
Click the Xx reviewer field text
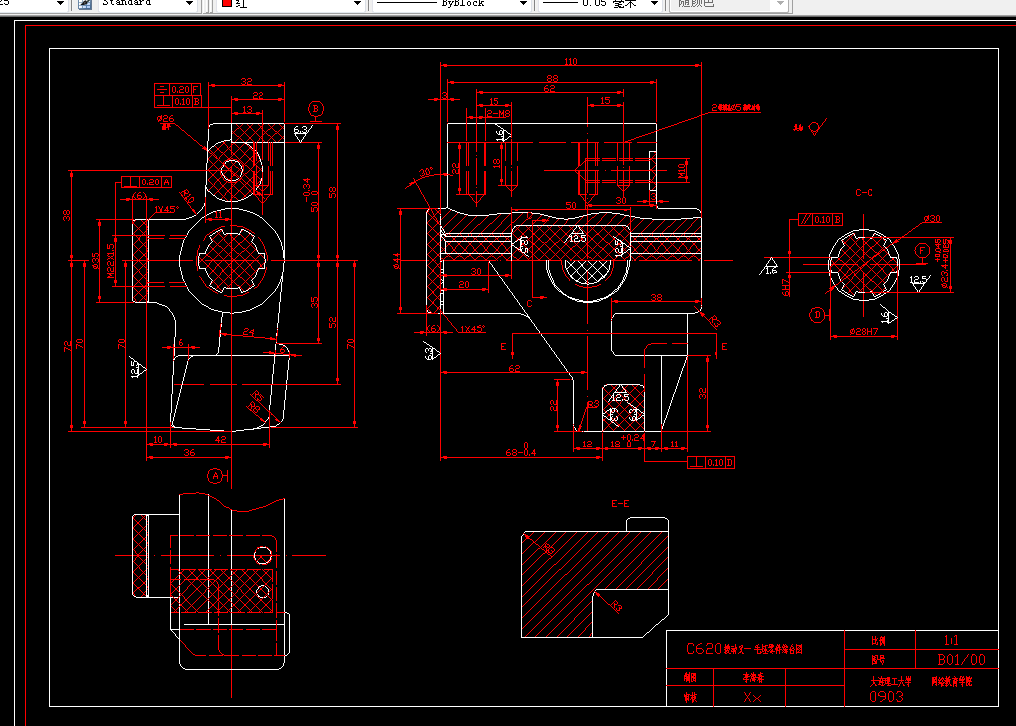pyautogui.click(x=752, y=697)
